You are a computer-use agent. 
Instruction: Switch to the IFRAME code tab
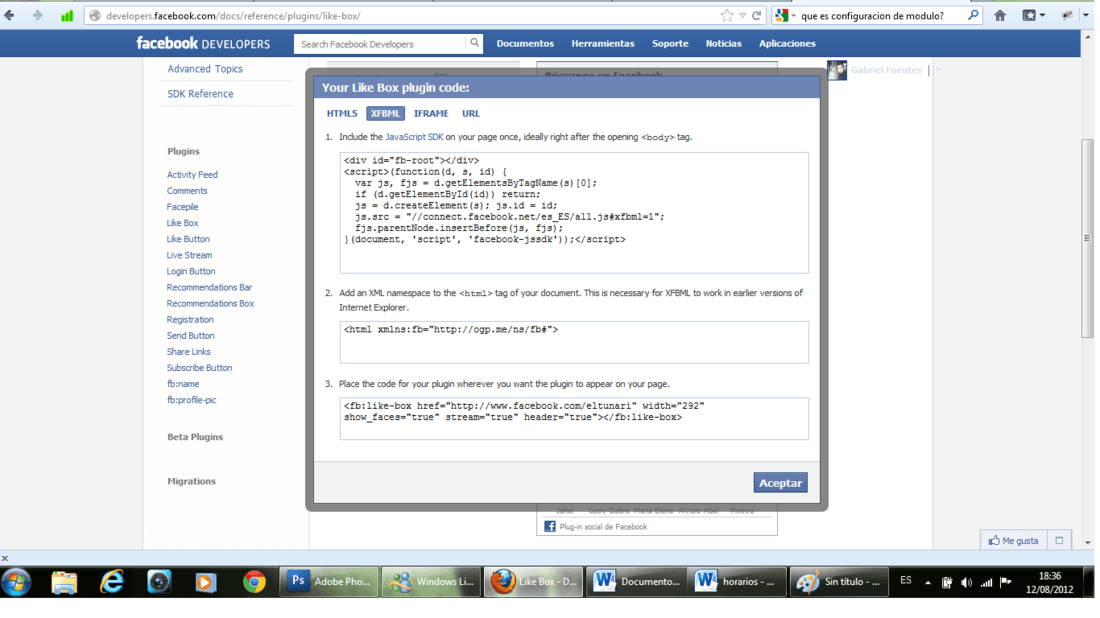[431, 114]
